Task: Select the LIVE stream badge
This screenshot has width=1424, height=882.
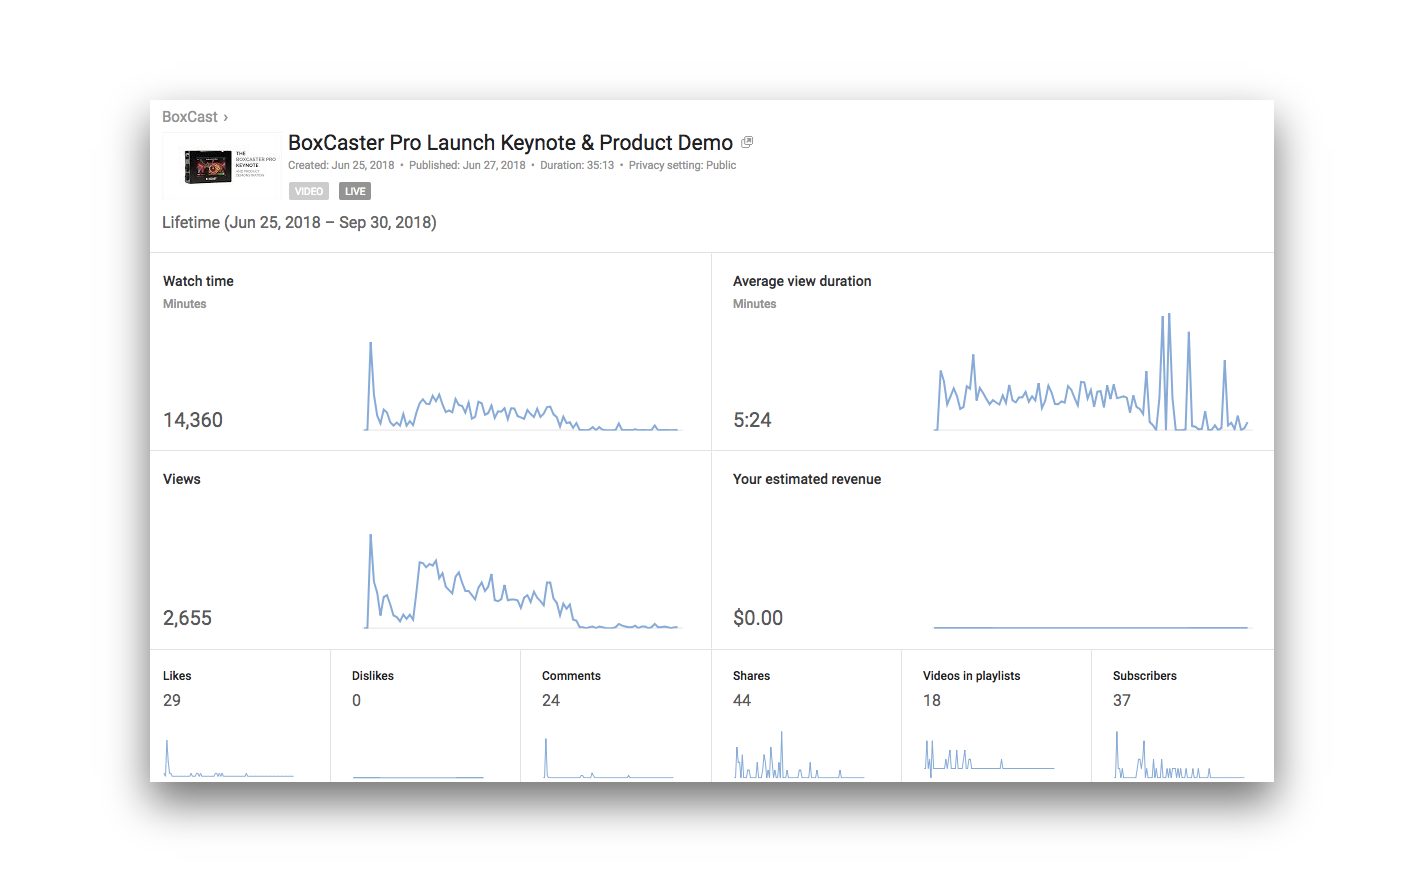Action: pos(355,190)
